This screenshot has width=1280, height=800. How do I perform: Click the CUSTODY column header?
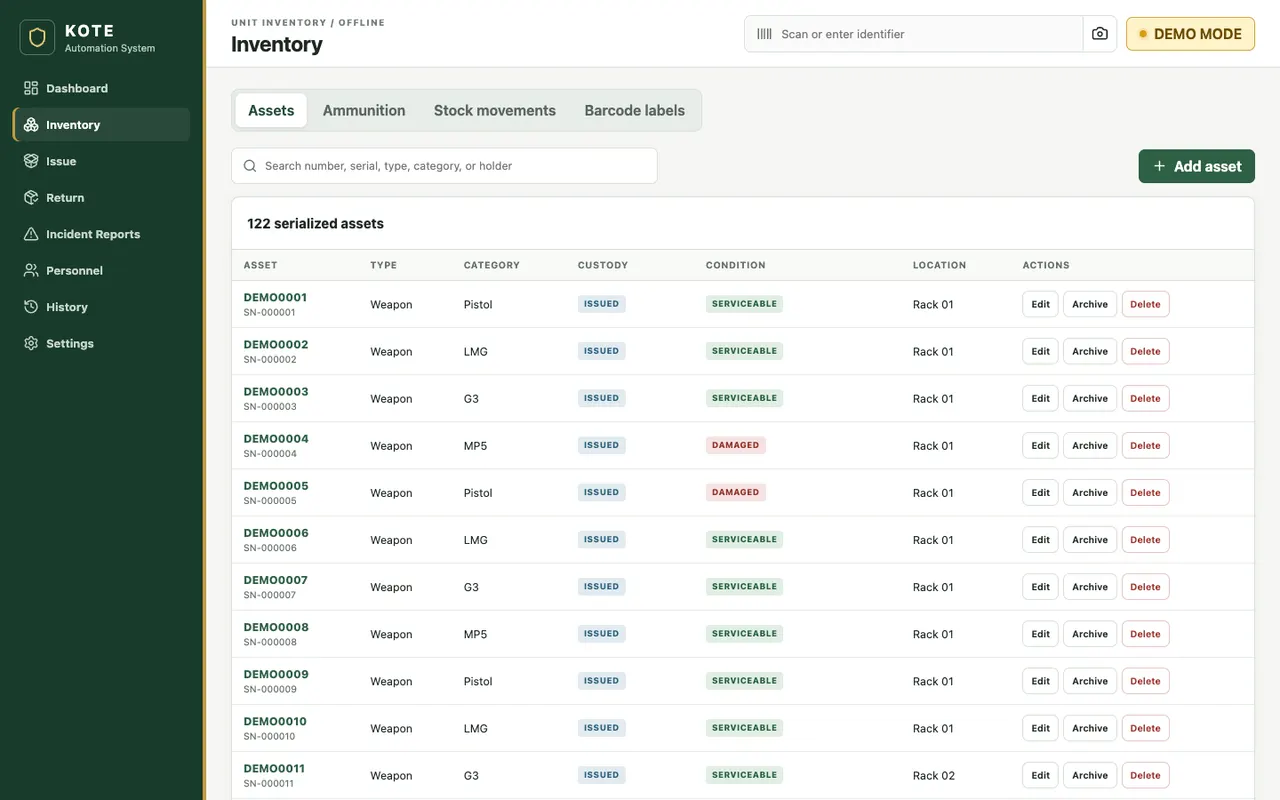(x=603, y=265)
